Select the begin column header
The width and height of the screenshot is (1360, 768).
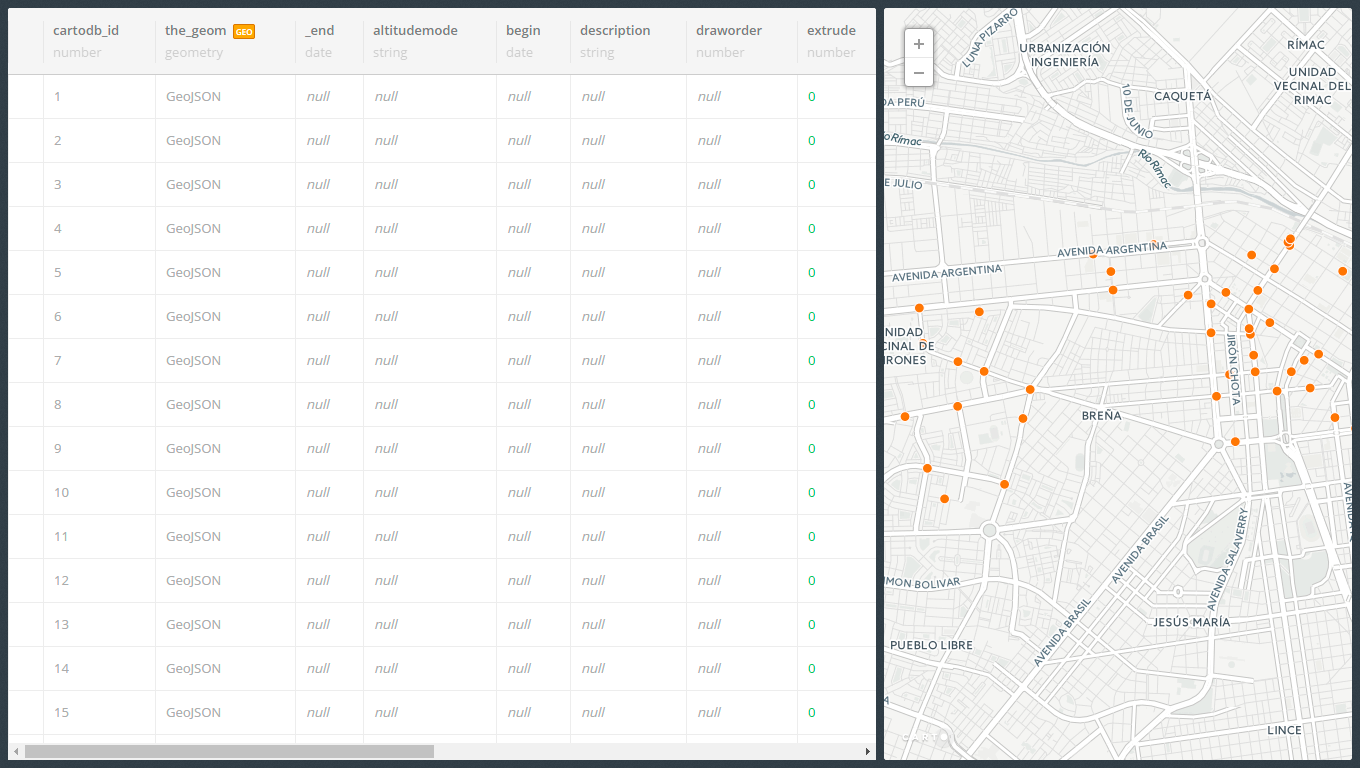[523, 30]
